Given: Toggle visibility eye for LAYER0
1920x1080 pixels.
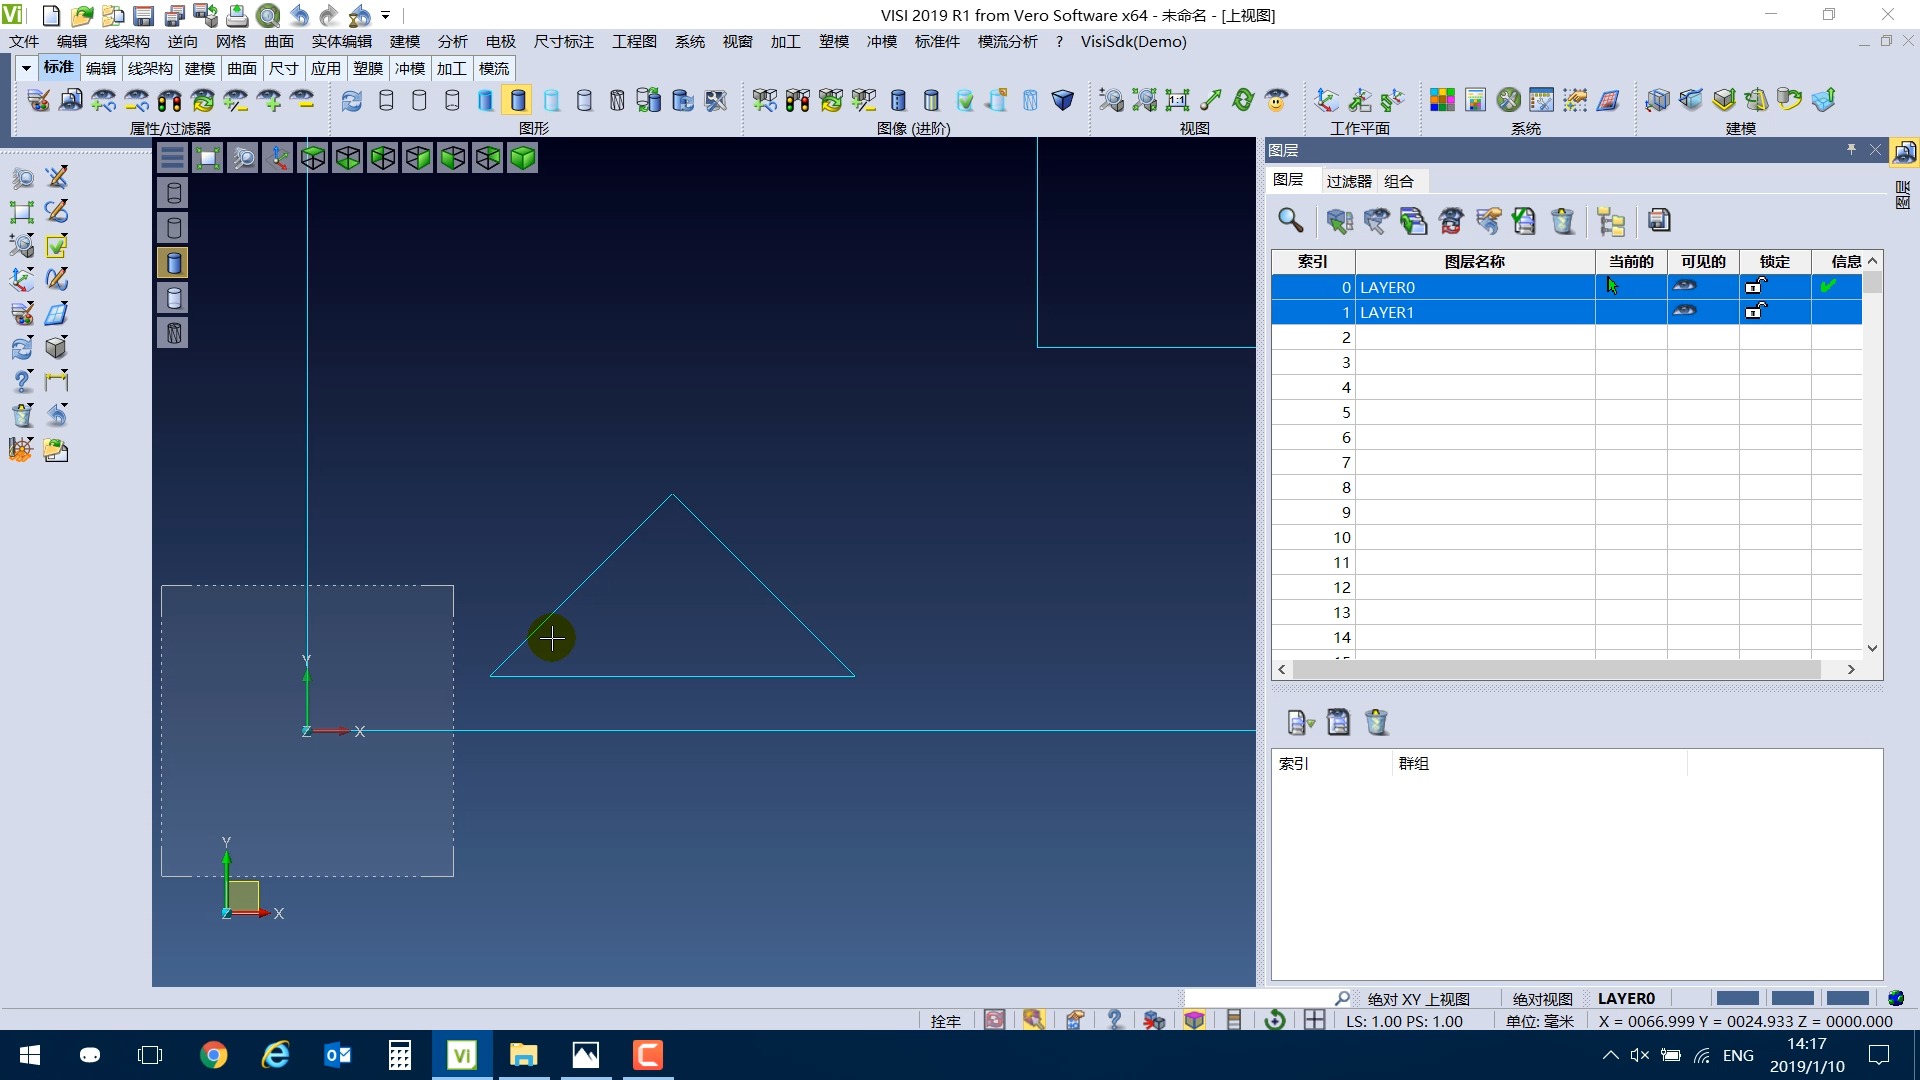Looking at the screenshot, I should click(1685, 287).
